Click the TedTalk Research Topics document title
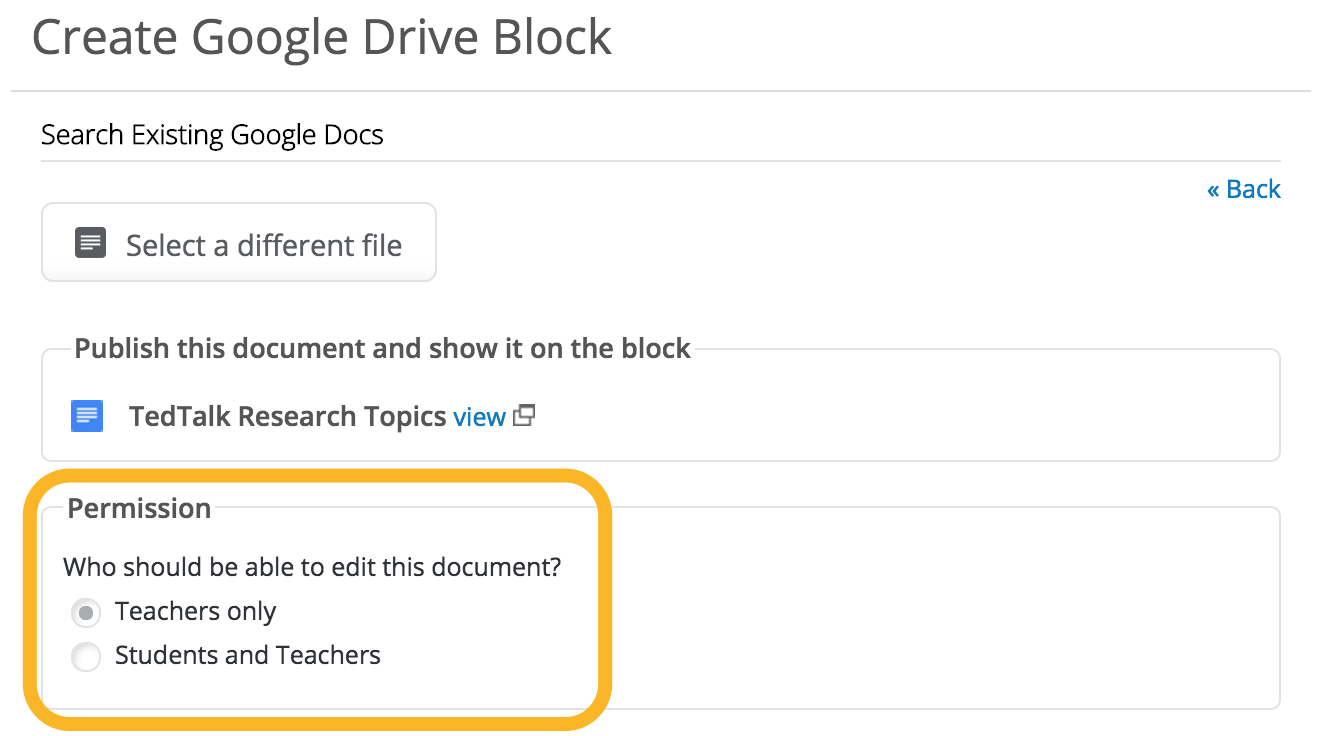 (x=287, y=416)
